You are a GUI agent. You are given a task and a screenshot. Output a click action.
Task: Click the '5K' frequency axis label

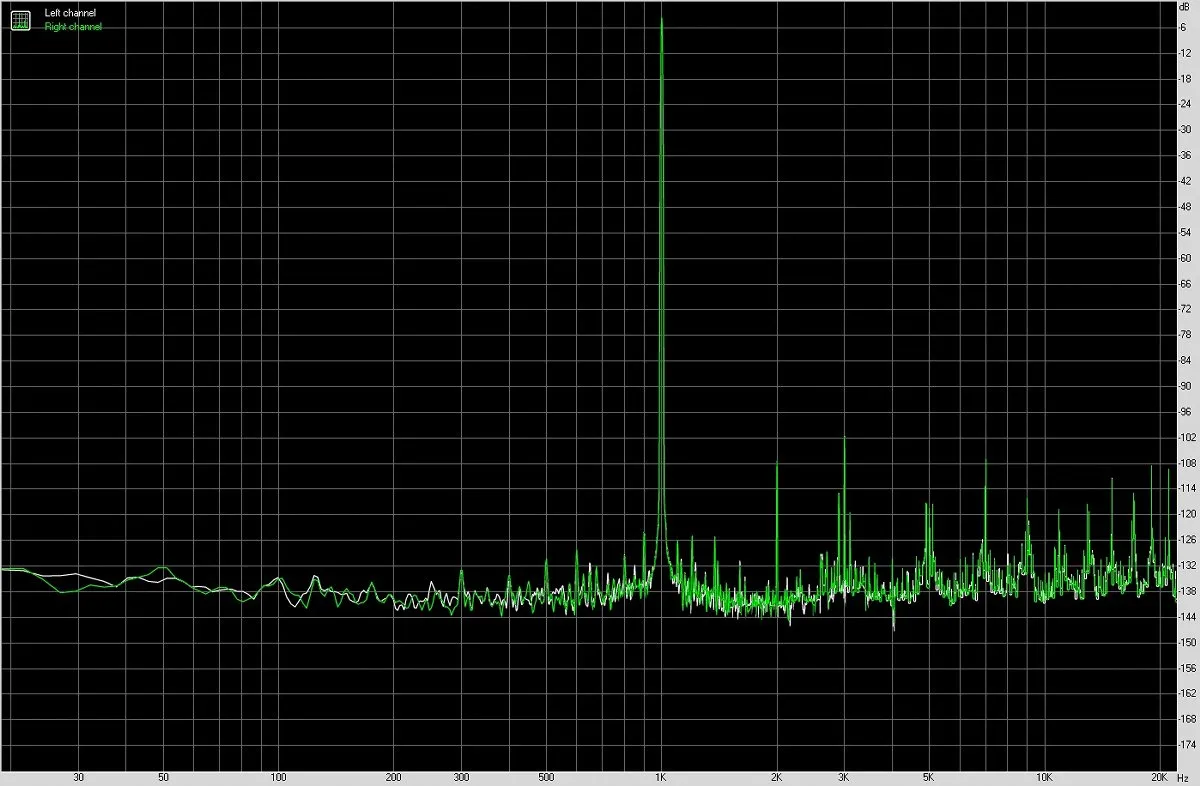[x=929, y=777]
